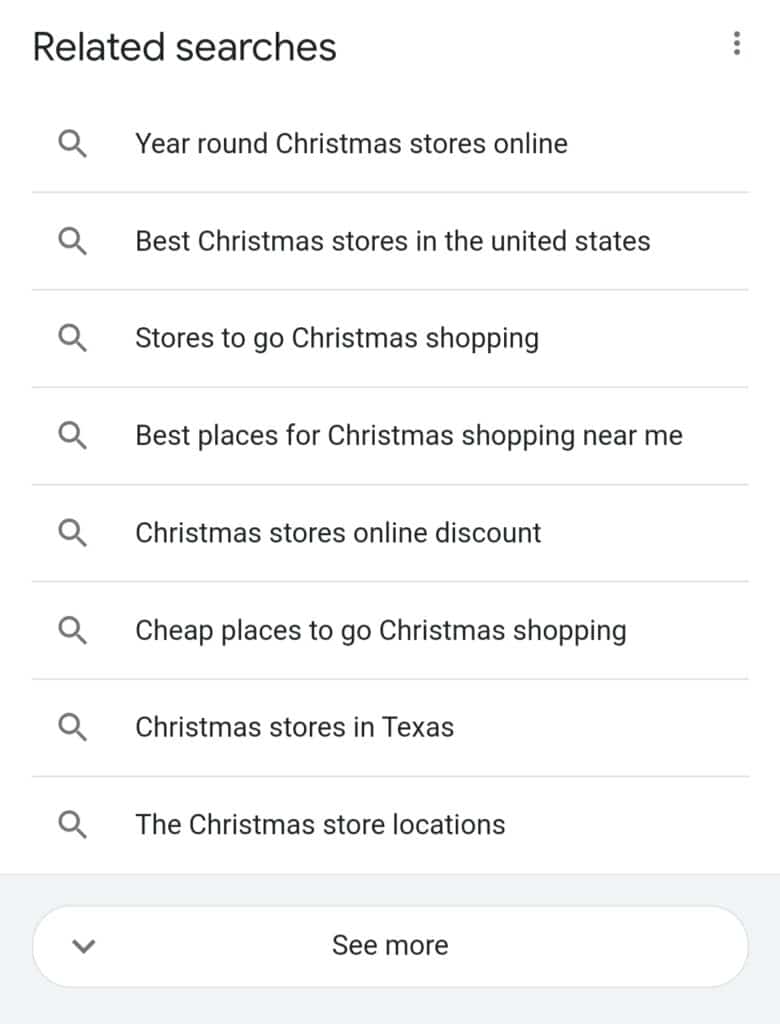780x1024 pixels.
Task: Open 'The Christmas store locations' suggestion
Action: pos(320,824)
